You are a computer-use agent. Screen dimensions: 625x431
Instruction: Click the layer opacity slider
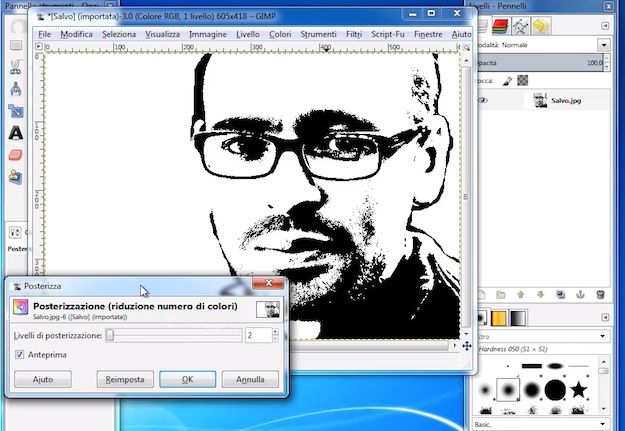[540, 63]
